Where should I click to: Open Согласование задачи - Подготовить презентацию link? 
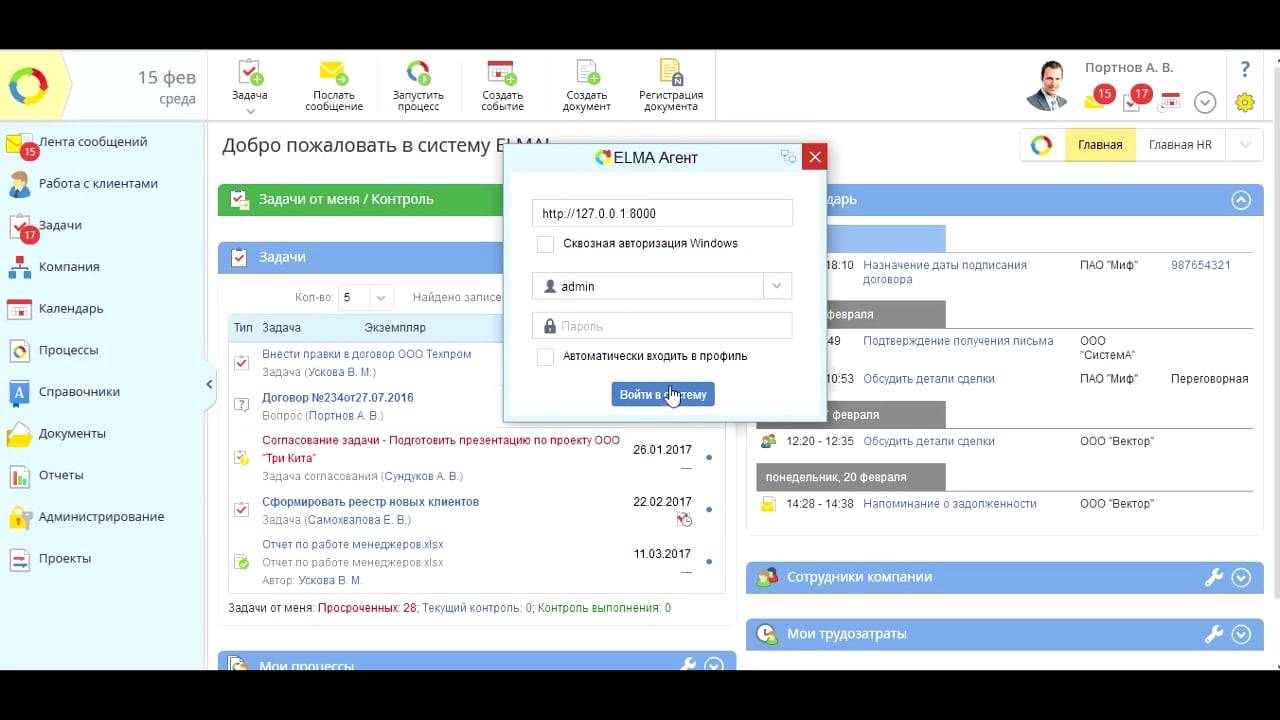click(441, 449)
